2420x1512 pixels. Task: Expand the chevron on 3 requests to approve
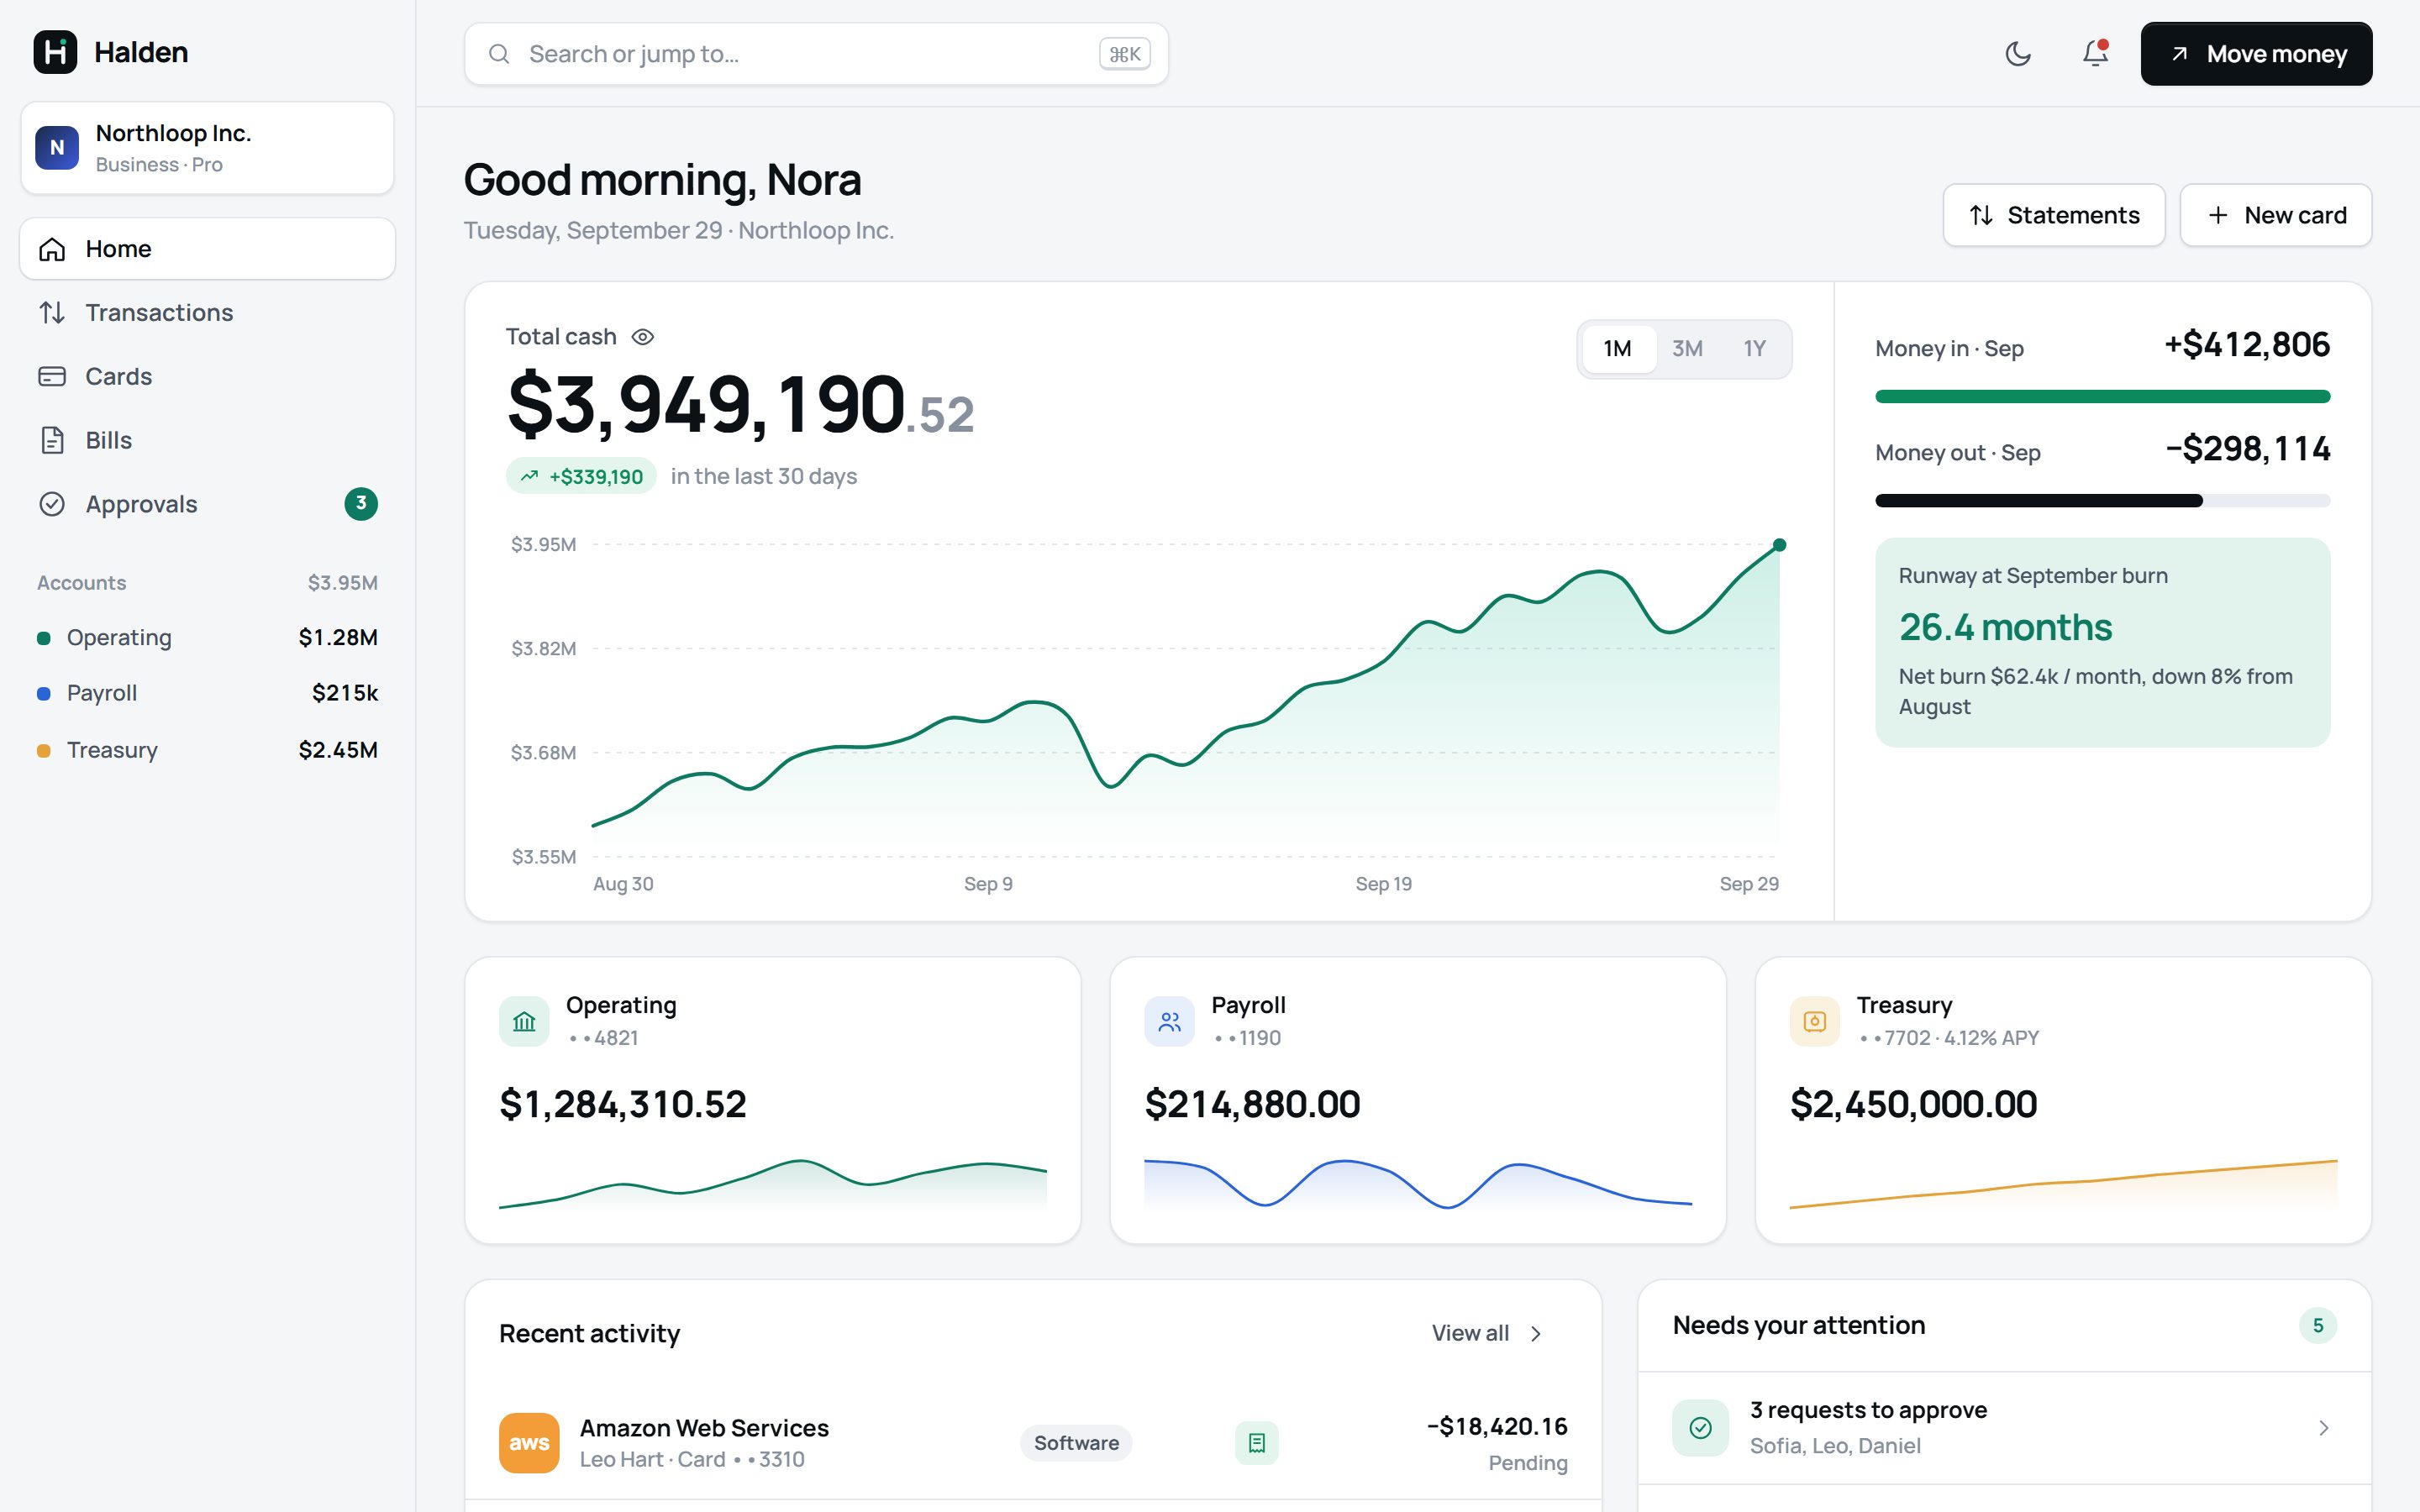(2323, 1428)
